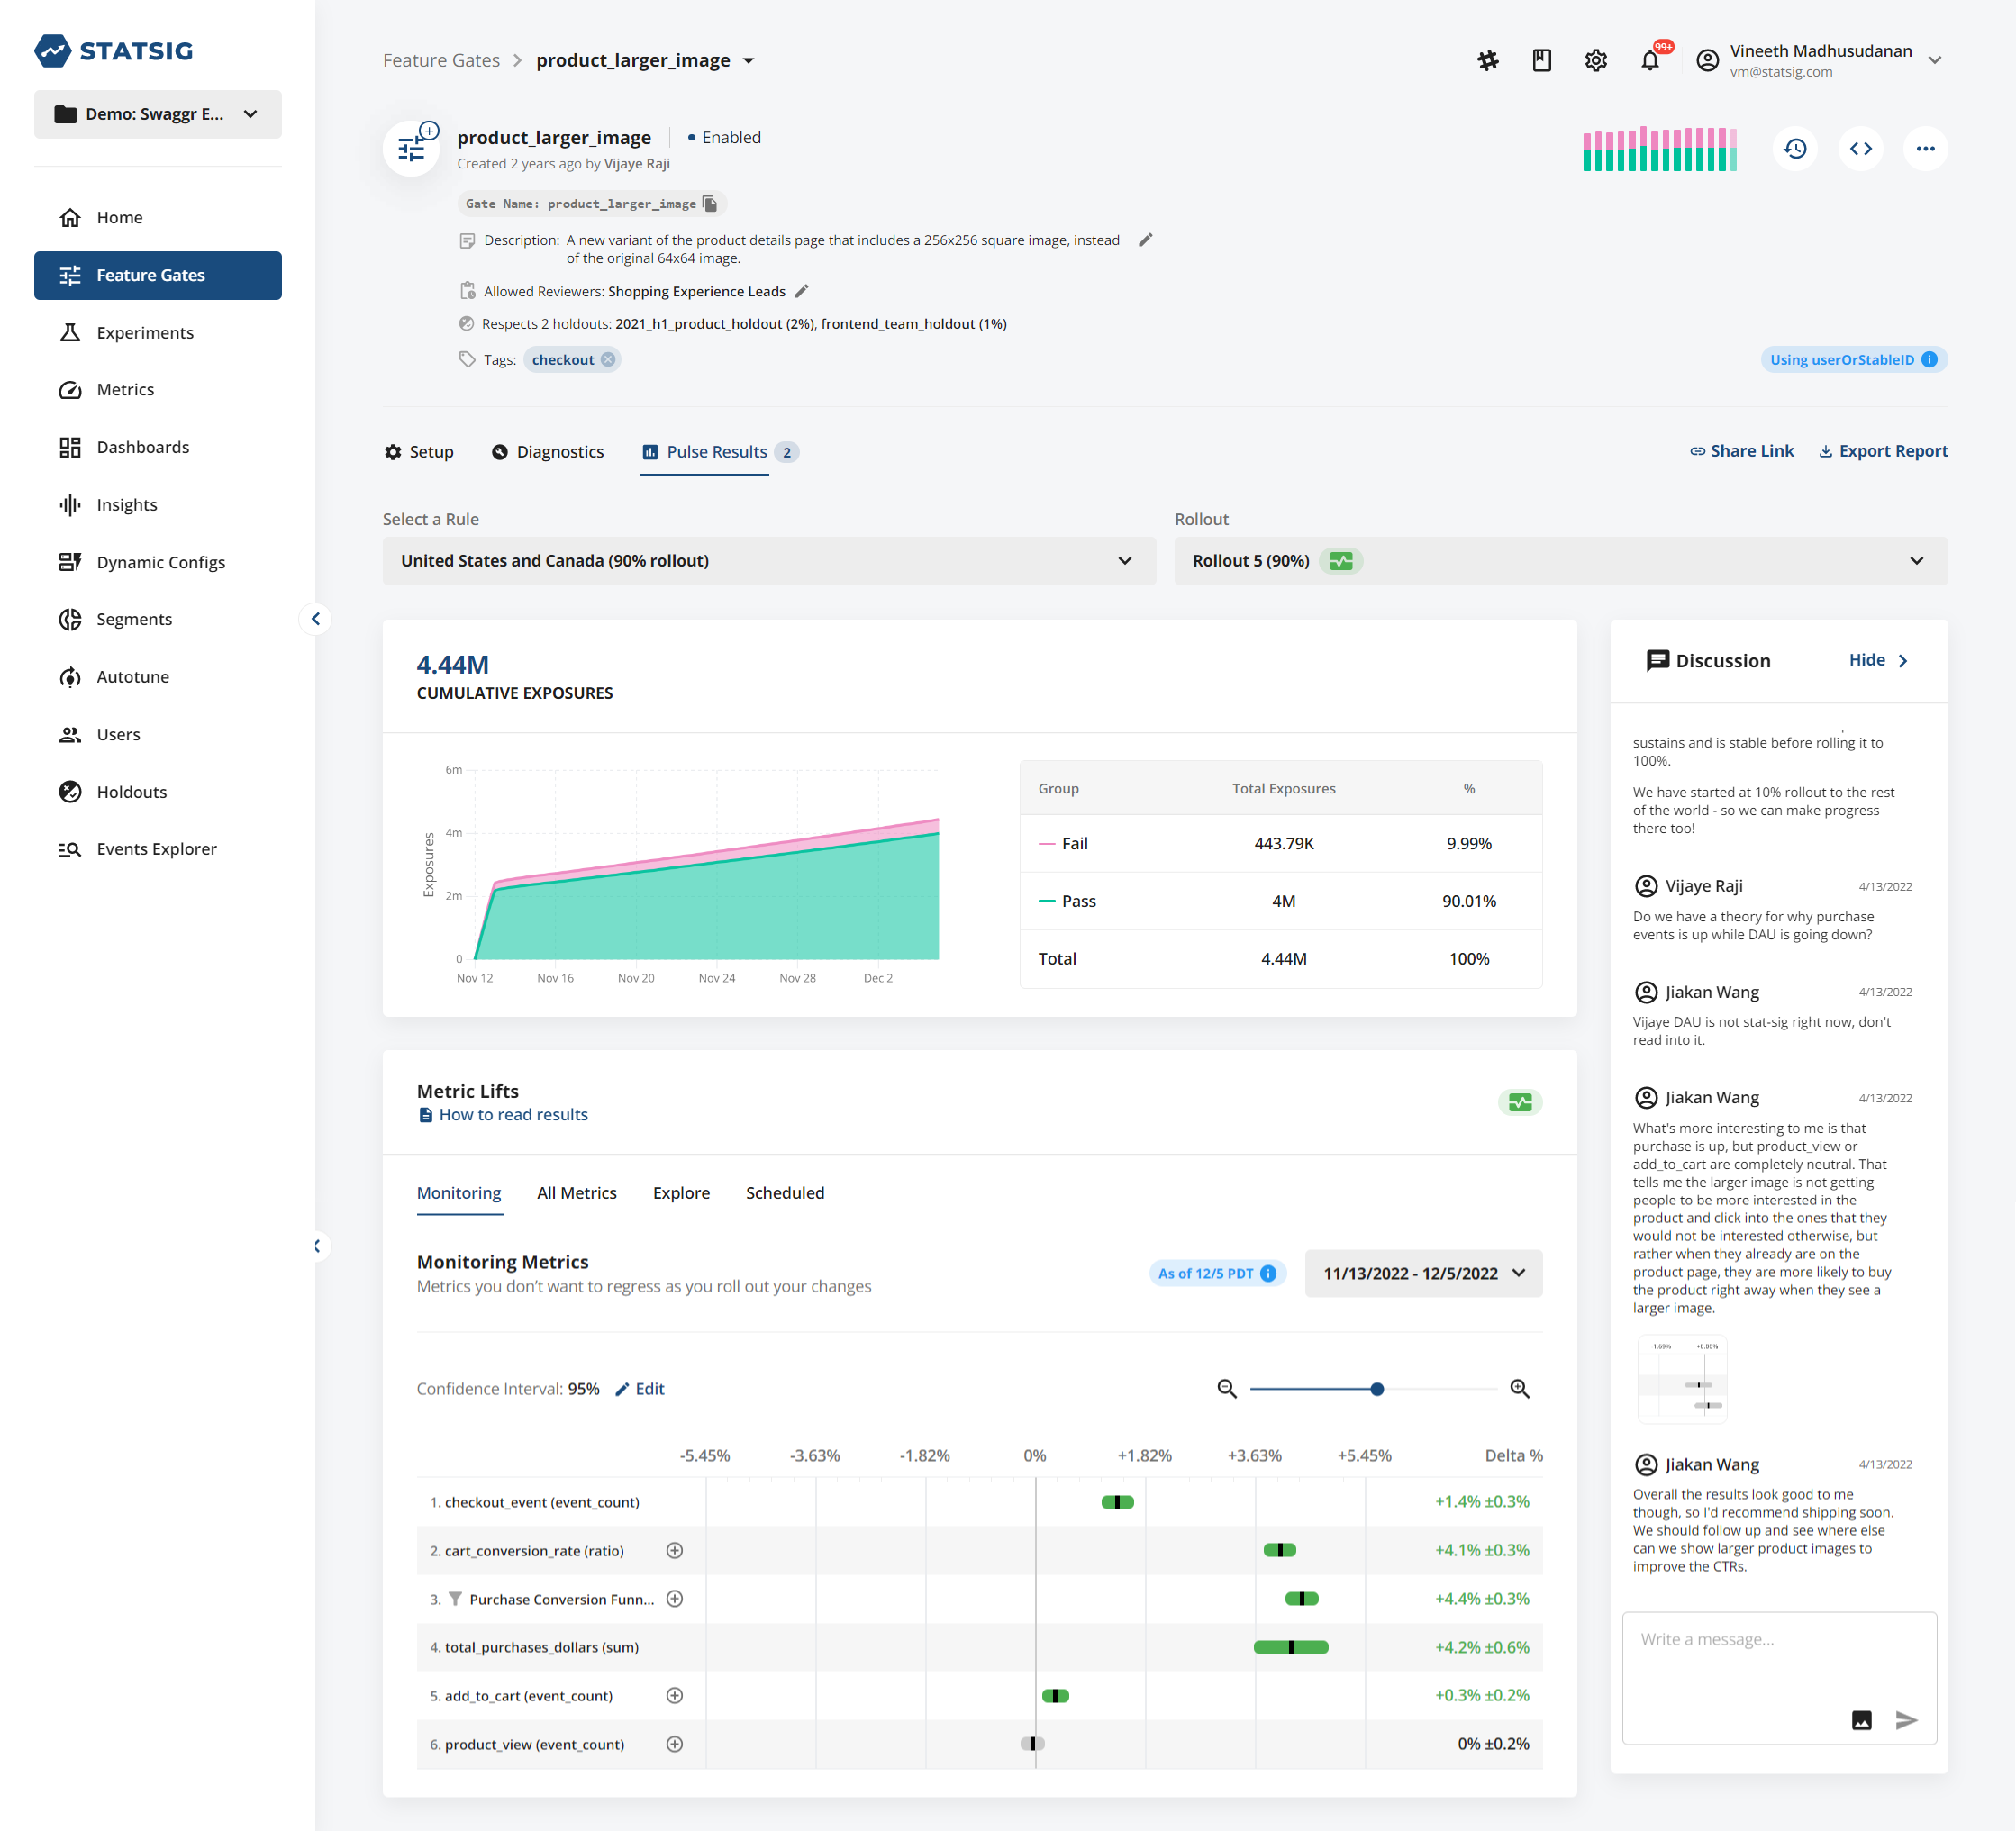Click the Feature Gates sidebar icon
Viewport: 2016px width, 1831px height.
(68, 274)
